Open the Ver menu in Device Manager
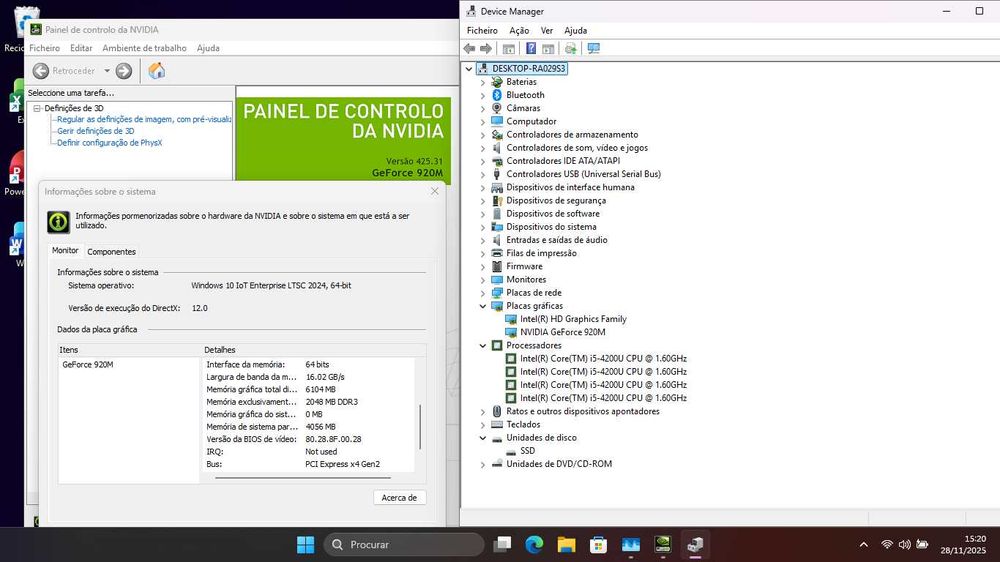This screenshot has height=562, width=1000. (x=547, y=31)
